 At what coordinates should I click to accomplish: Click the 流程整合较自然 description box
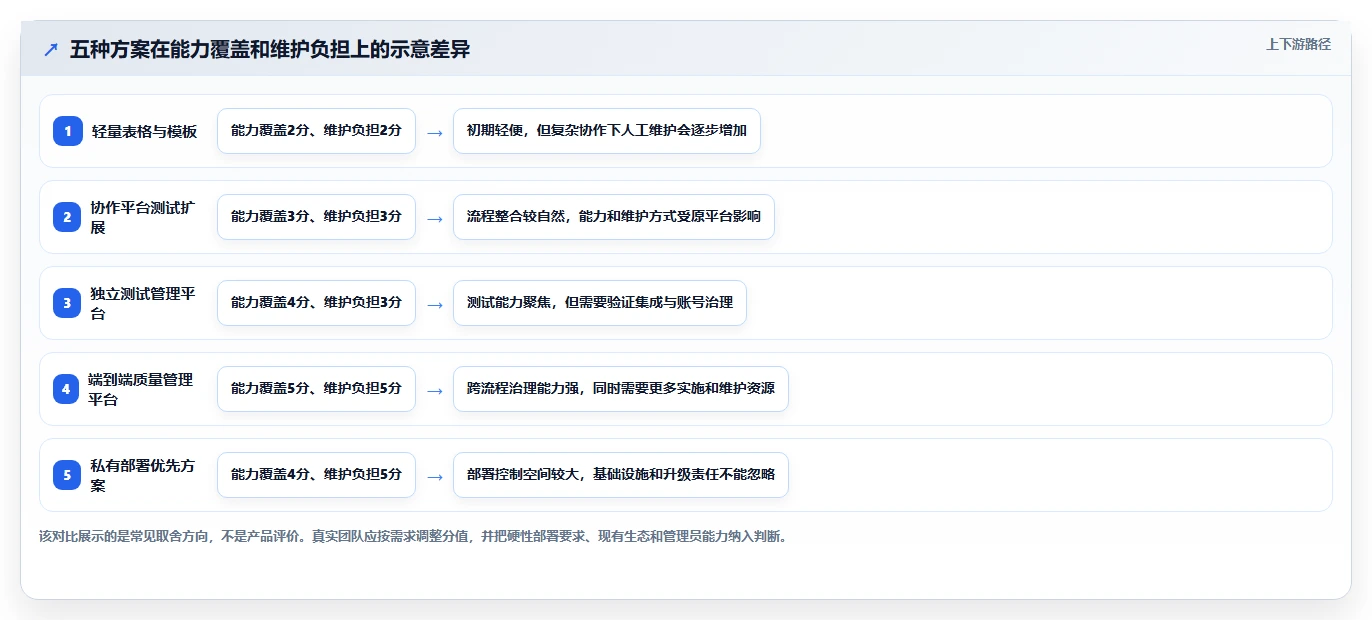coord(614,217)
